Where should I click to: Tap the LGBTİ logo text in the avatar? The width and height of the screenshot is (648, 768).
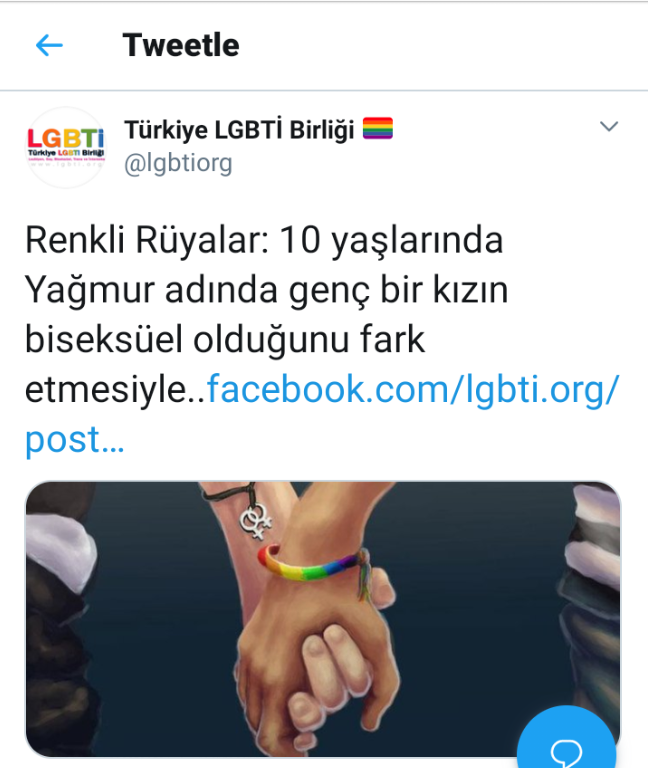coord(66,139)
